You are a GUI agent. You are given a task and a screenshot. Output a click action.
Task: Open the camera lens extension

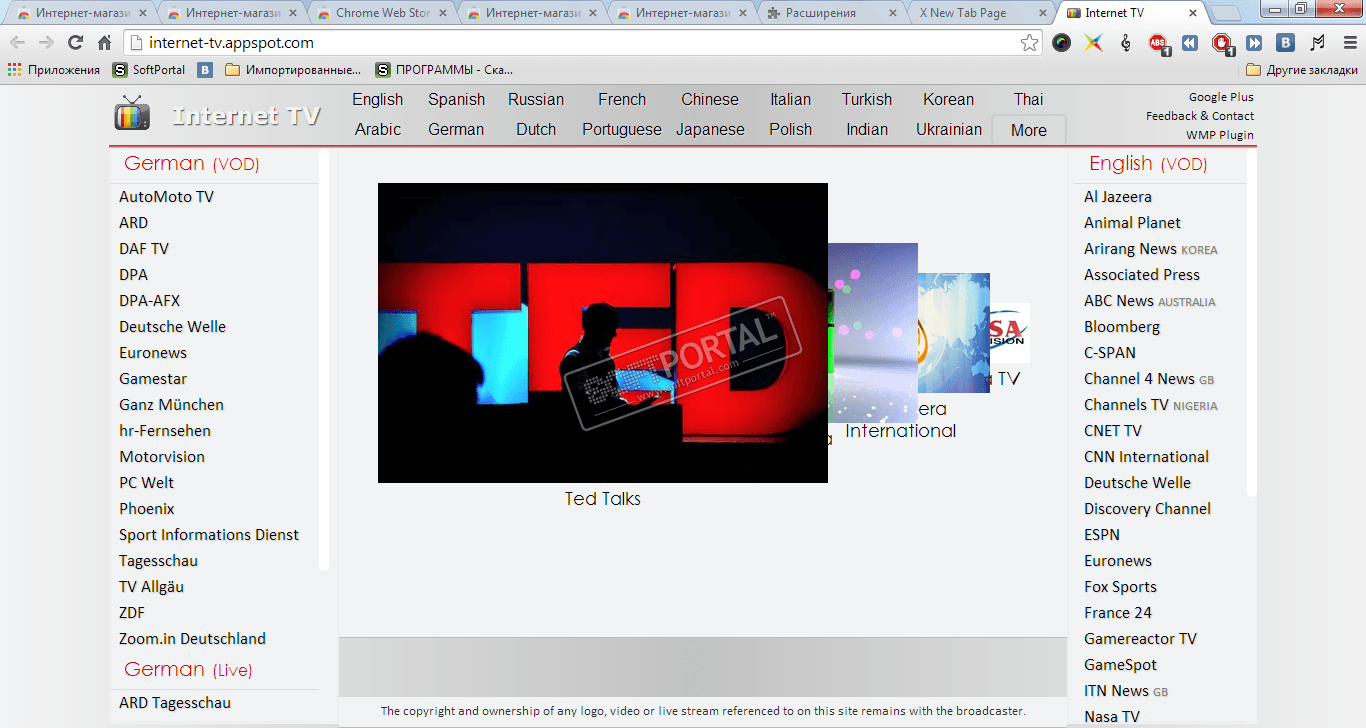click(x=1062, y=43)
